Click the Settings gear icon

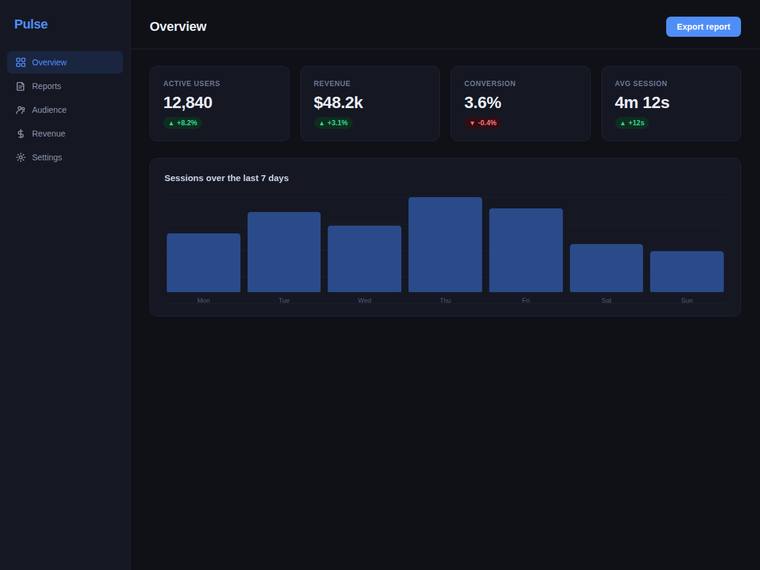(x=20, y=158)
